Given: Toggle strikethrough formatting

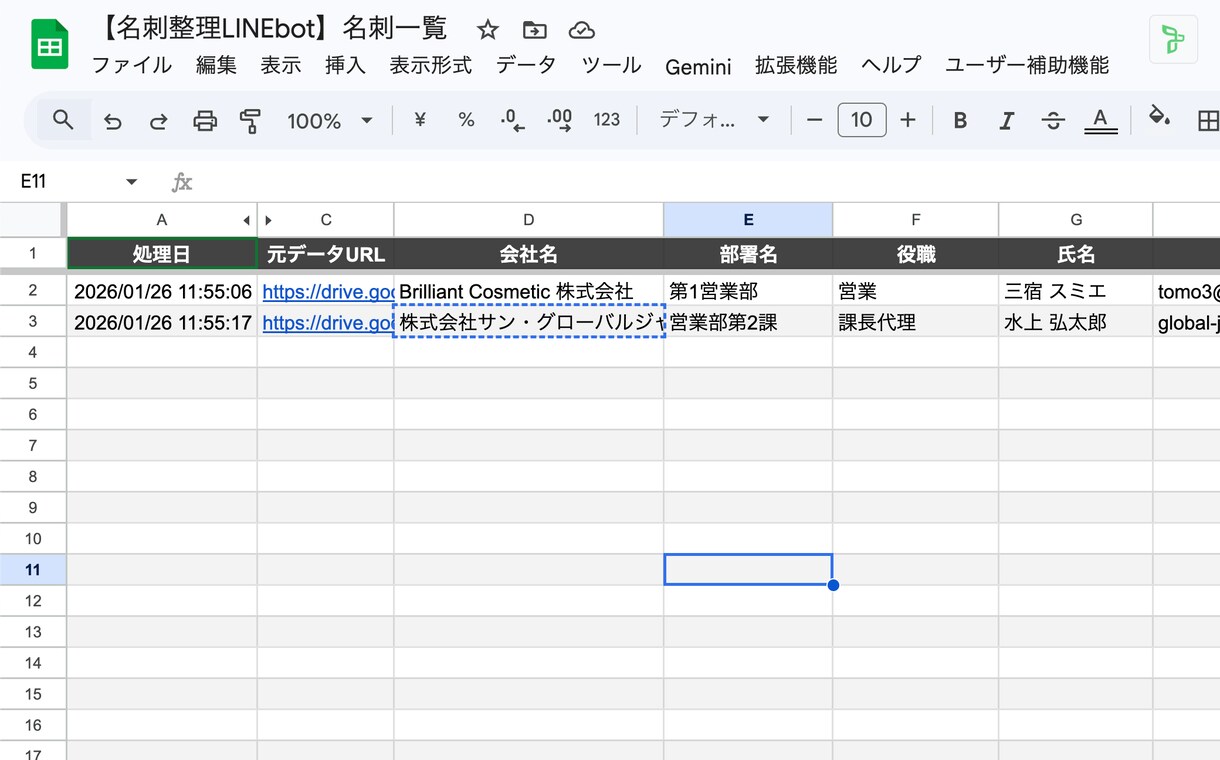Looking at the screenshot, I should click(x=1053, y=121).
